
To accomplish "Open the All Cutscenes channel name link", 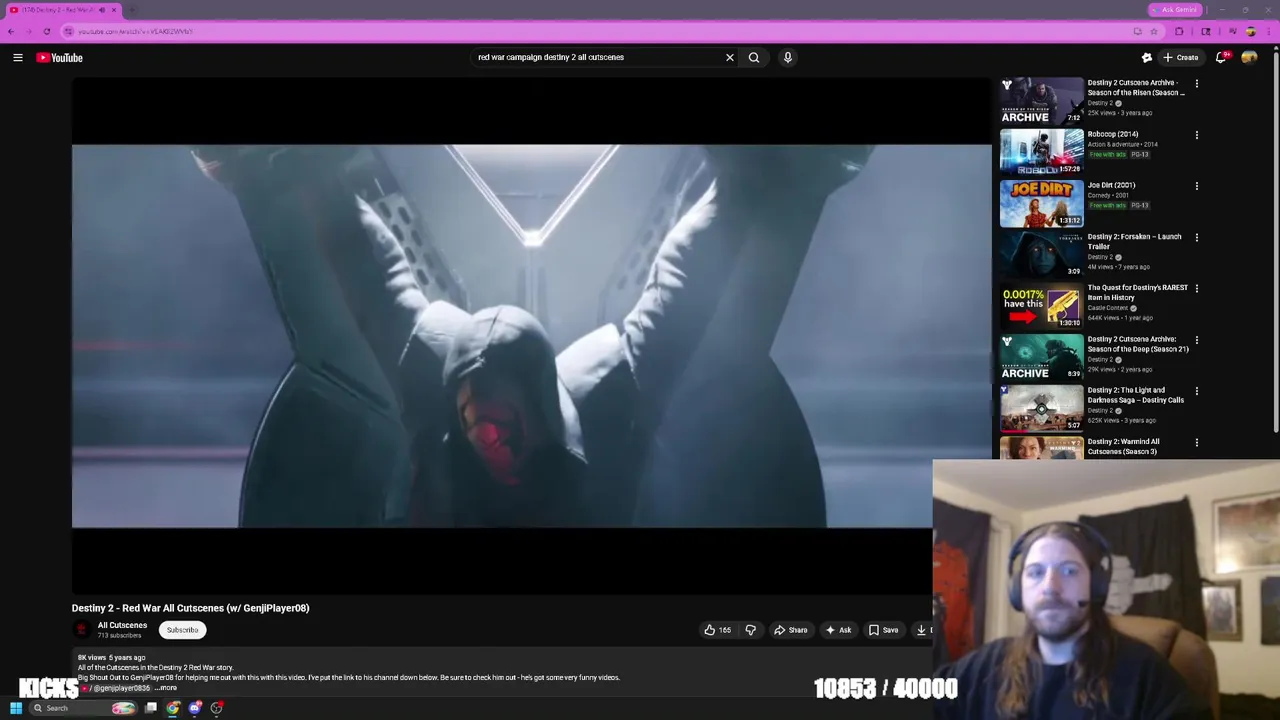I will (122, 625).
